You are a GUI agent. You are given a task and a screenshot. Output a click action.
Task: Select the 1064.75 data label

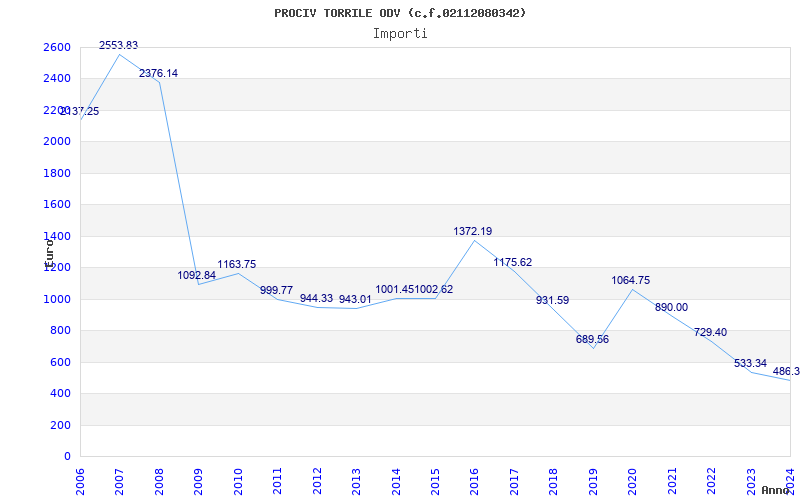631,281
